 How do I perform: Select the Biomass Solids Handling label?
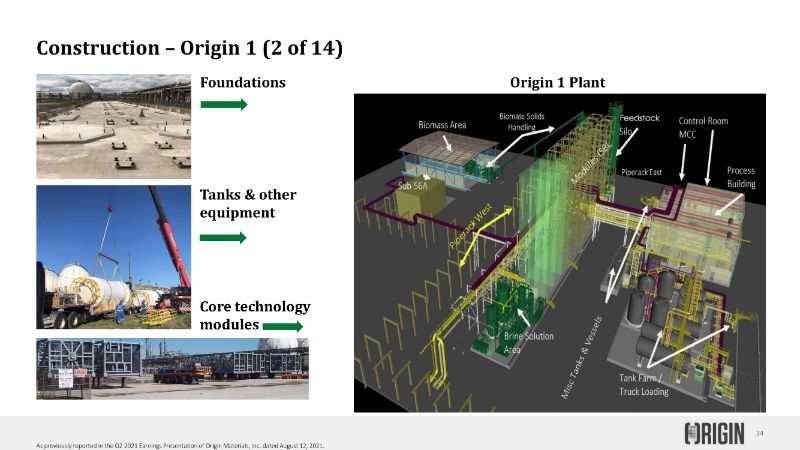click(x=526, y=120)
